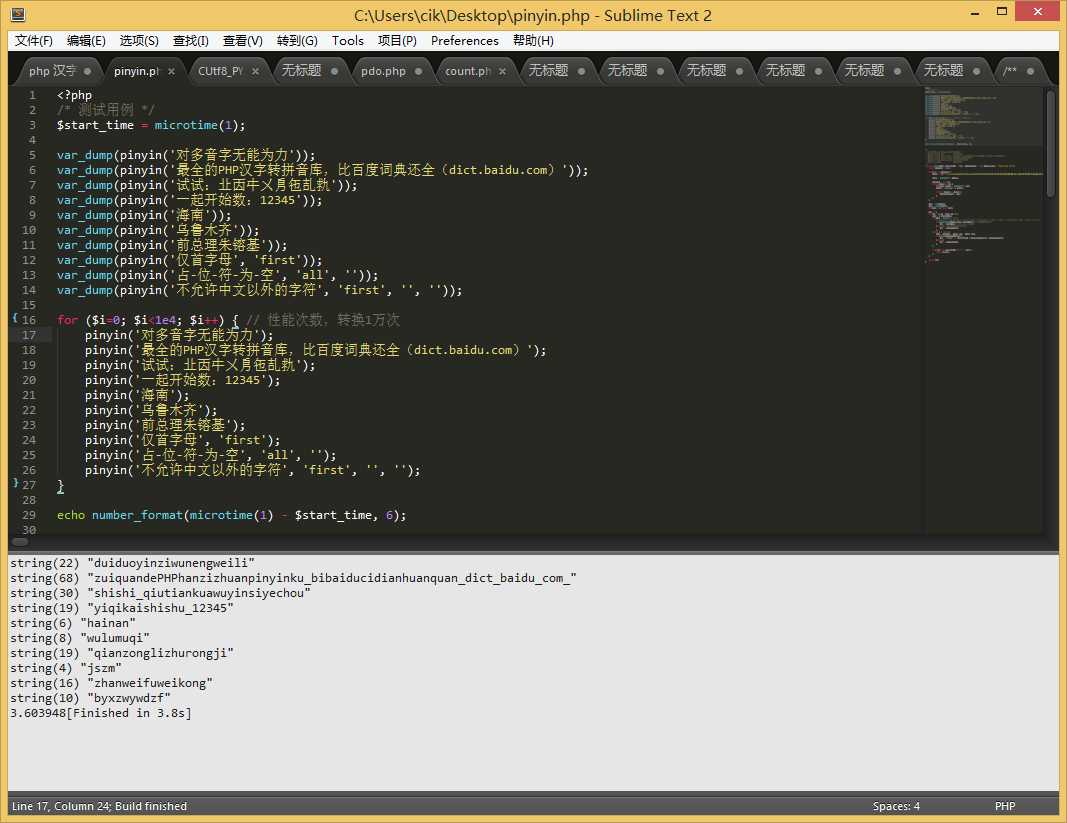The width and height of the screenshot is (1067, 823).
Task: Open the Tools menu
Action: coord(348,41)
